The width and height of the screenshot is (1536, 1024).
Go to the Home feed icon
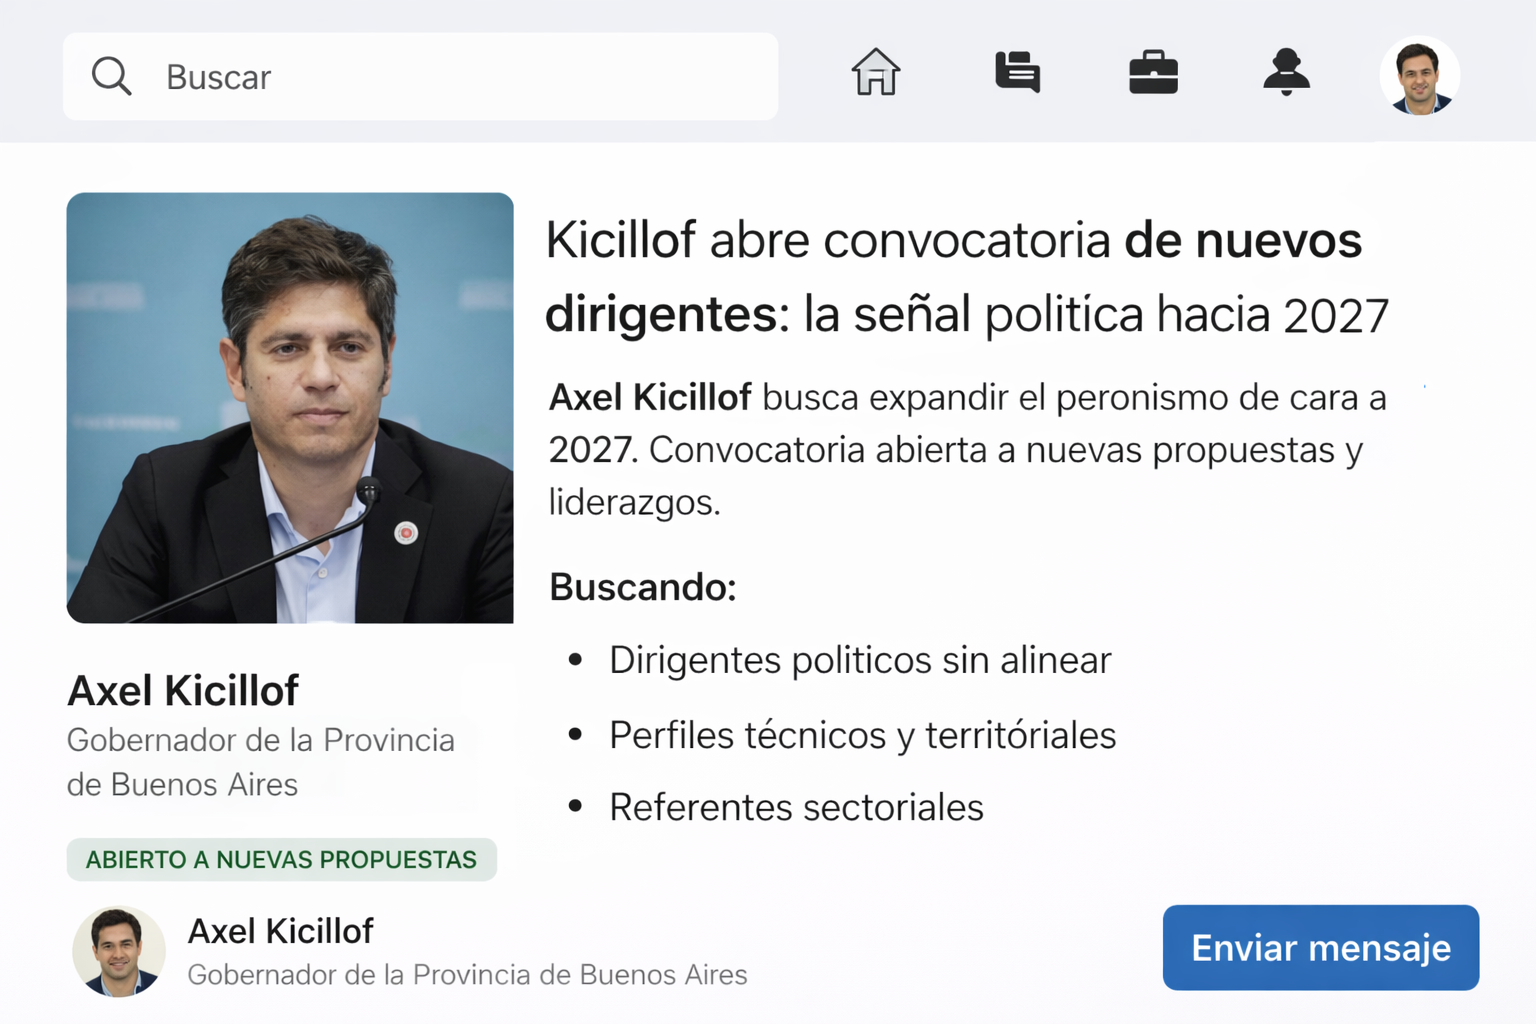click(x=876, y=73)
